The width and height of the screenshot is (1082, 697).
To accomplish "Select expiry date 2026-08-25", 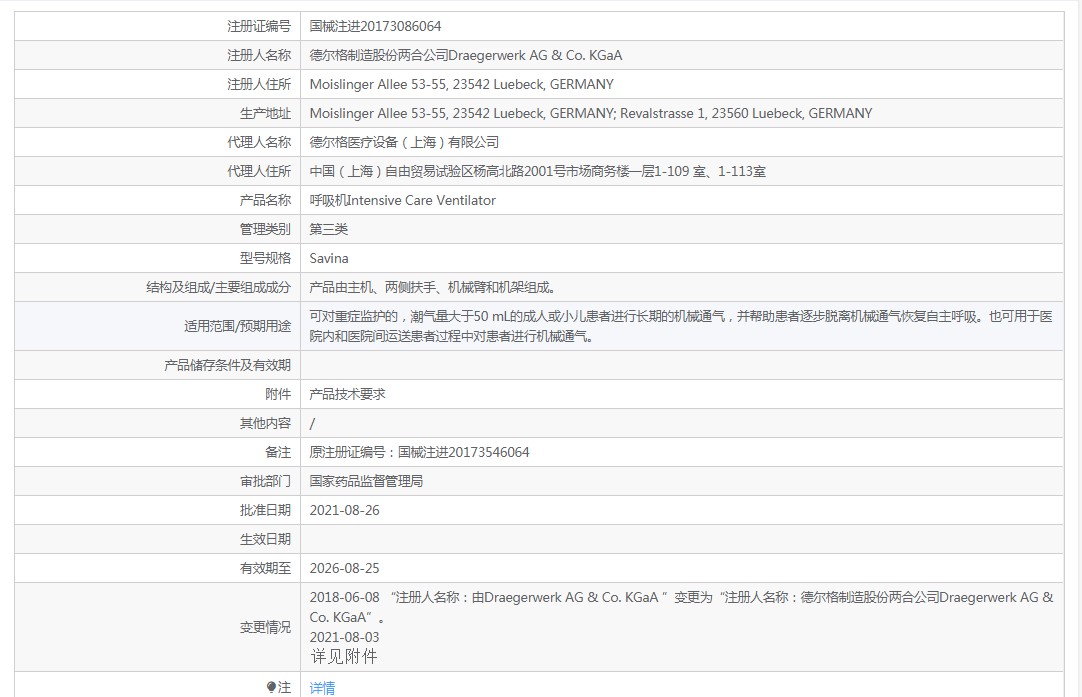I will [x=344, y=568].
